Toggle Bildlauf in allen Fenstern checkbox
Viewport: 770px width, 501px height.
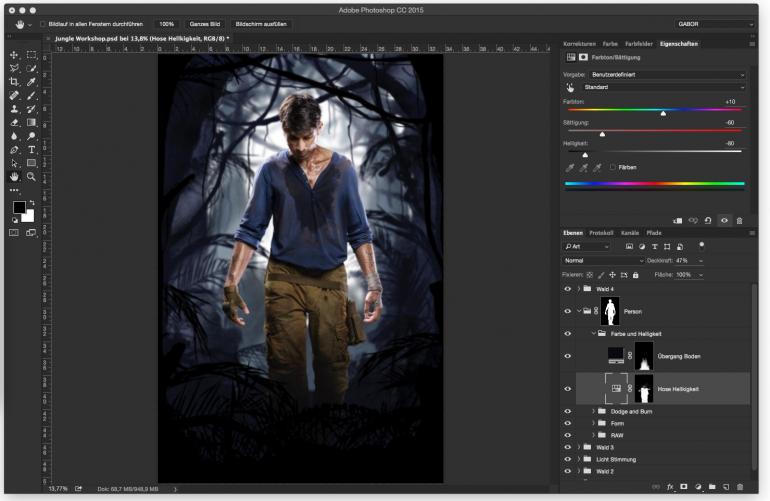point(43,24)
